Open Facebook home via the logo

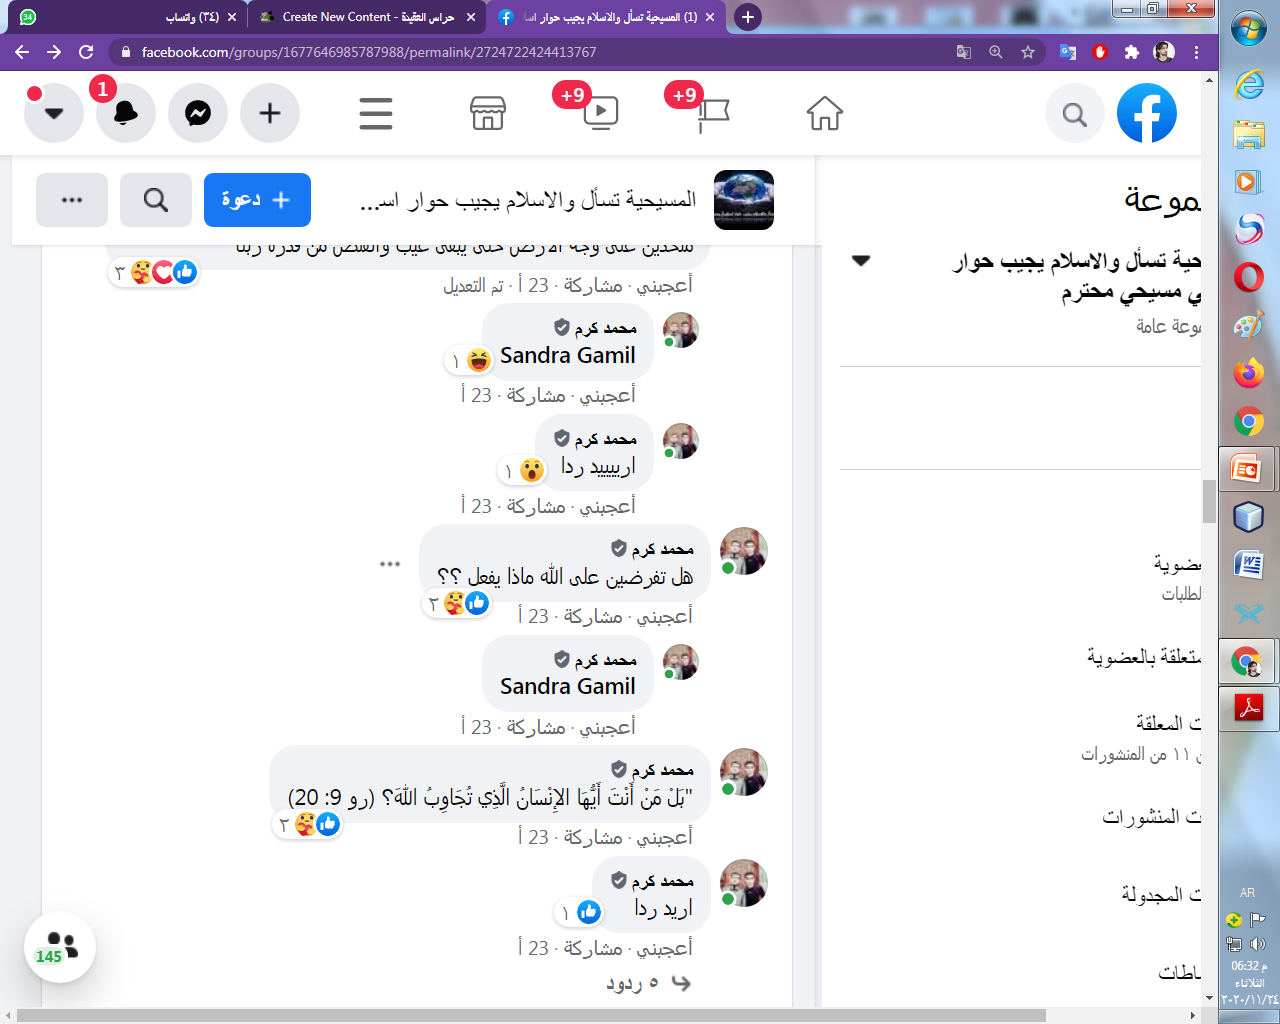point(1146,113)
